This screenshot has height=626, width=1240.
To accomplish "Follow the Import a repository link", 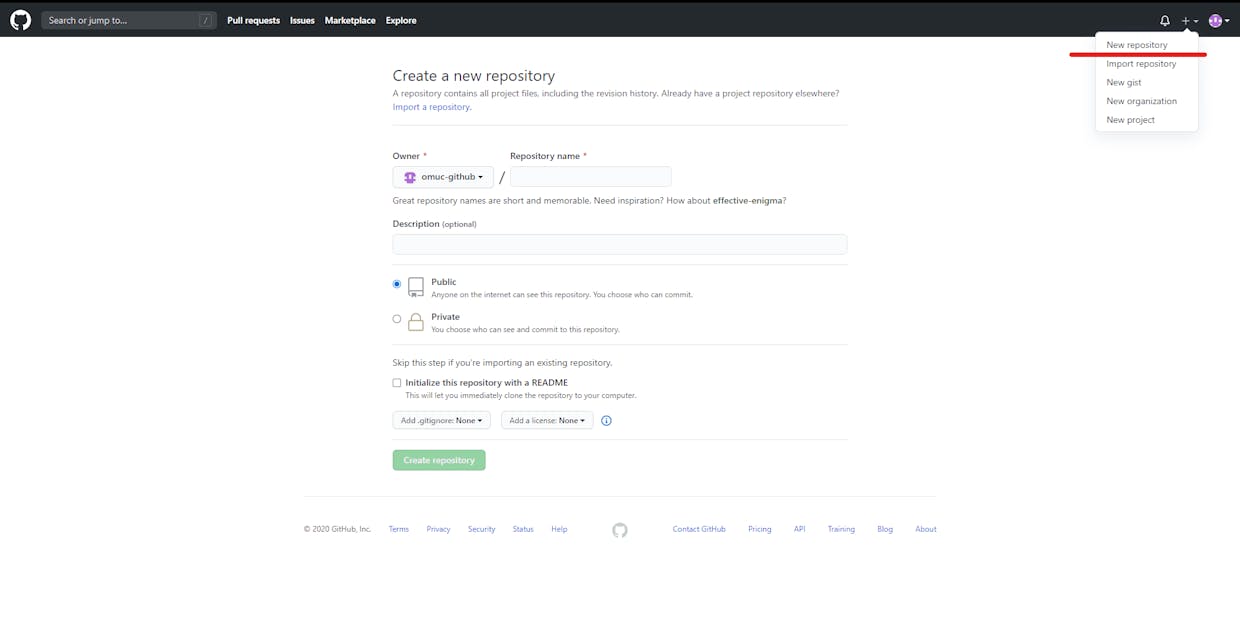I will 431,107.
